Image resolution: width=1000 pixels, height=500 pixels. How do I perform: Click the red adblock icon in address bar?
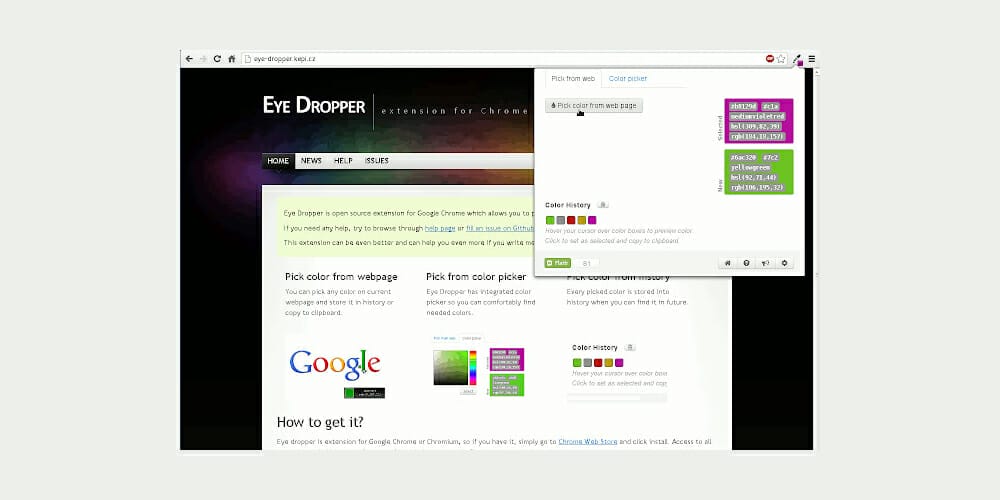tap(770, 59)
